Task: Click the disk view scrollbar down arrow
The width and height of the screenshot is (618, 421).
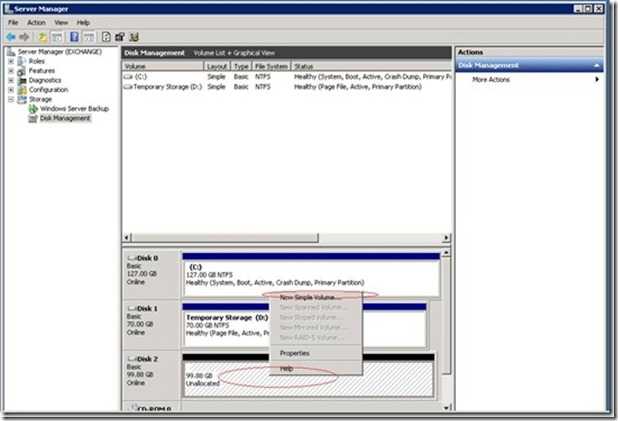Action: tap(446, 408)
